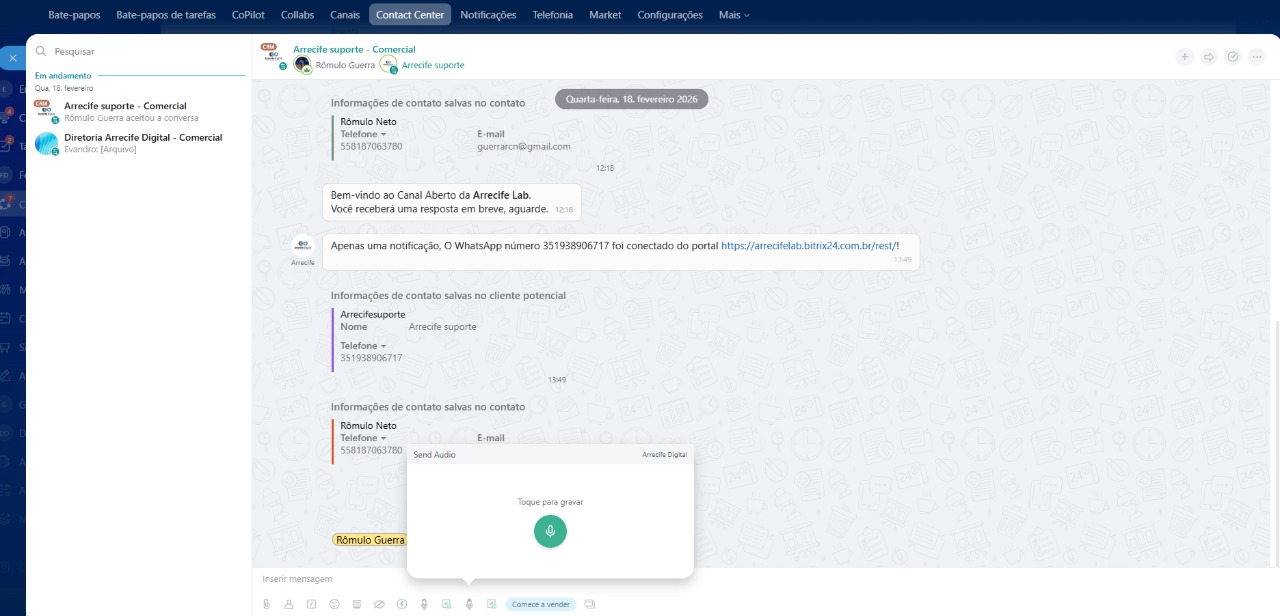The width and height of the screenshot is (1280, 616).
Task: Open the Telefonia menu item
Action: tap(552, 15)
